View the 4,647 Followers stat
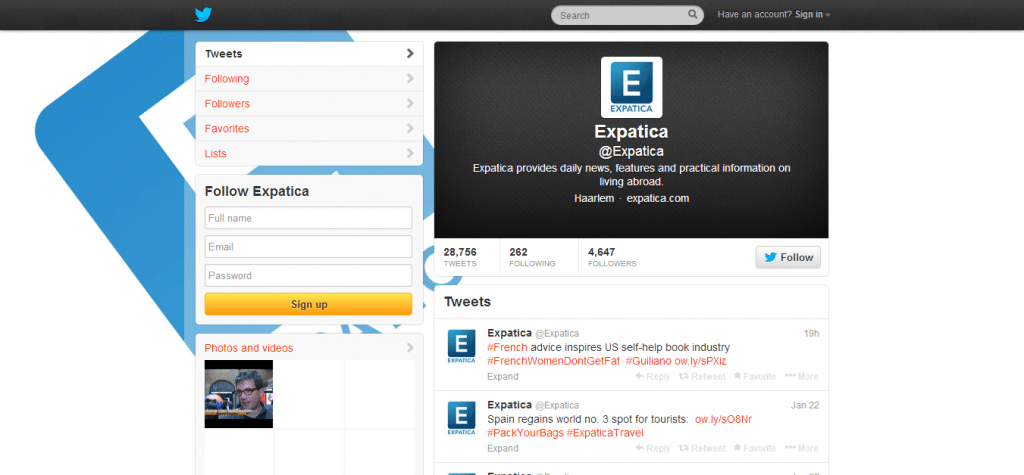 [612, 257]
